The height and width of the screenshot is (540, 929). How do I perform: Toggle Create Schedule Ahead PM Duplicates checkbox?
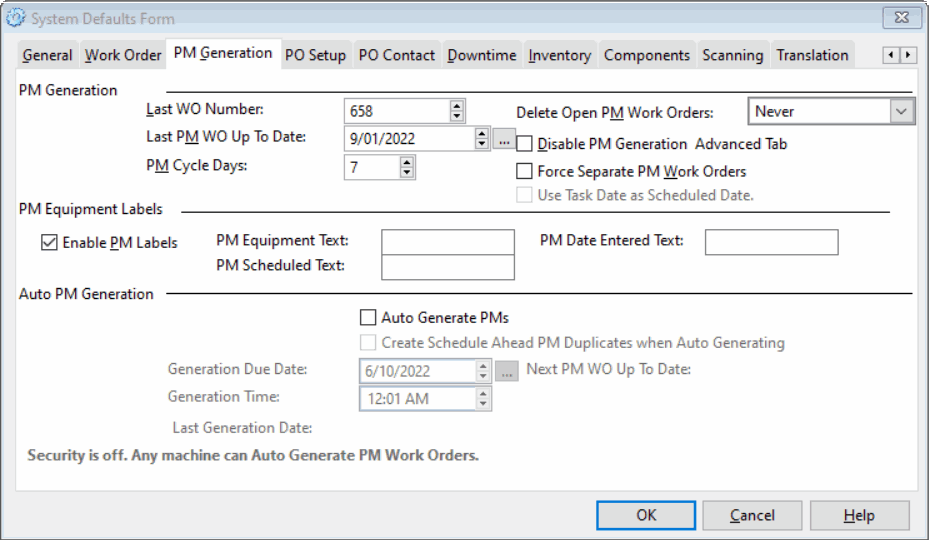tap(368, 343)
